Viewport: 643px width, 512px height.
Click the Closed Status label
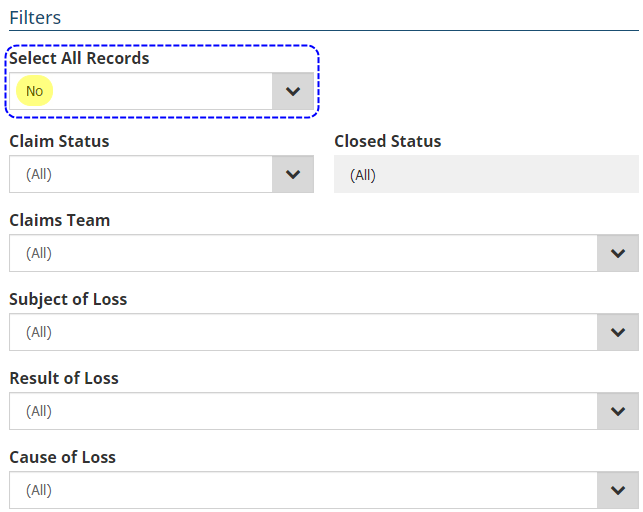(x=387, y=141)
